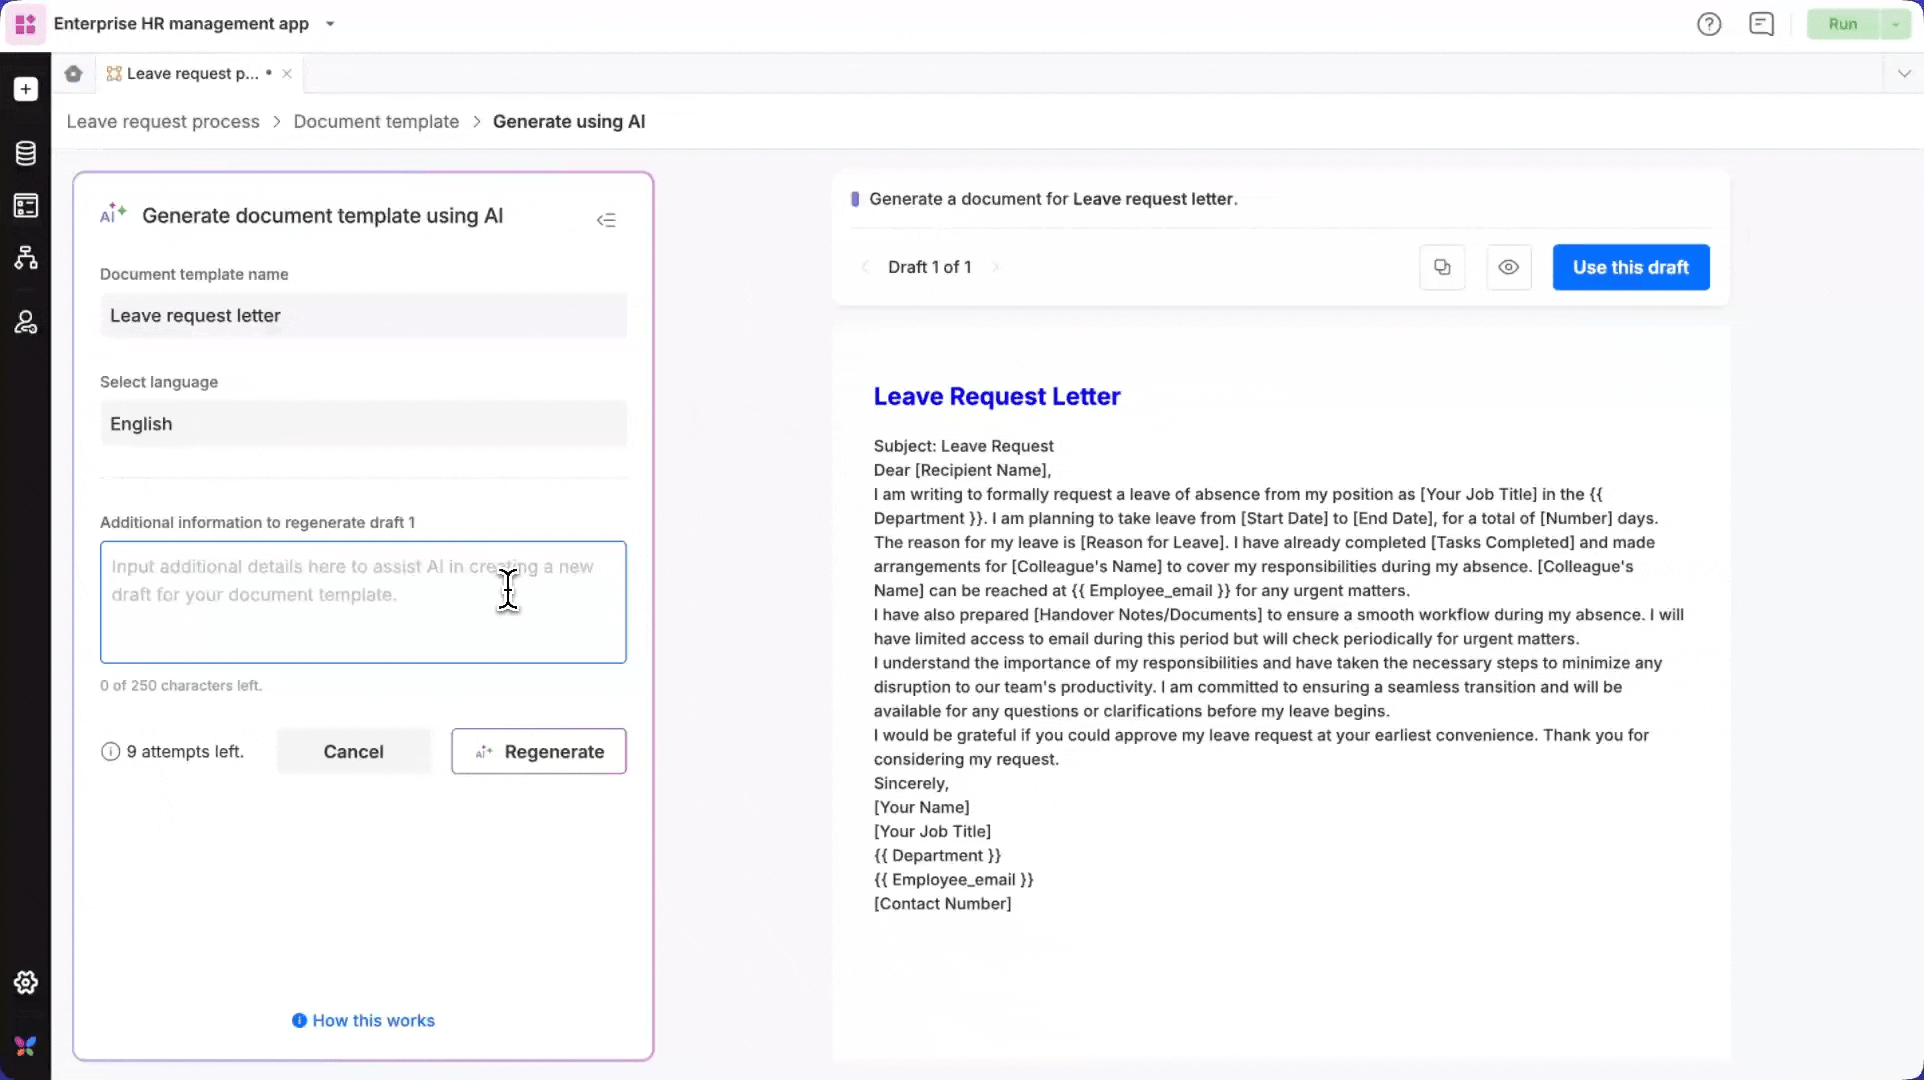Click the Dear [Recipient Name], line

point(962,470)
